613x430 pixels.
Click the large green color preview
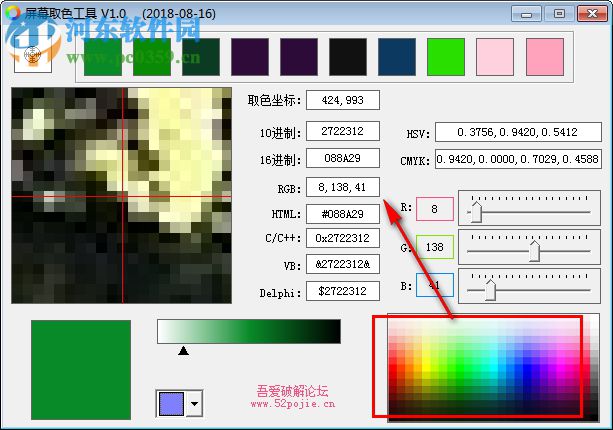point(81,370)
